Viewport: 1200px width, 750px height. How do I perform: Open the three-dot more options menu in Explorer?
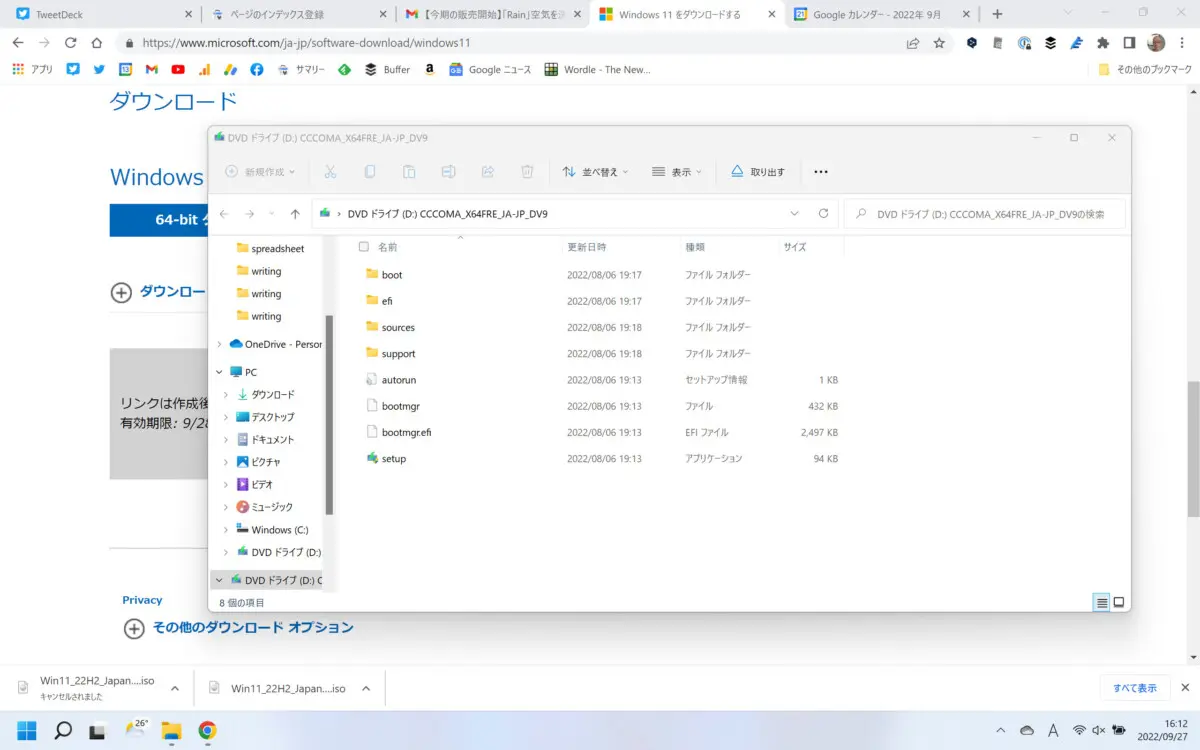click(821, 172)
